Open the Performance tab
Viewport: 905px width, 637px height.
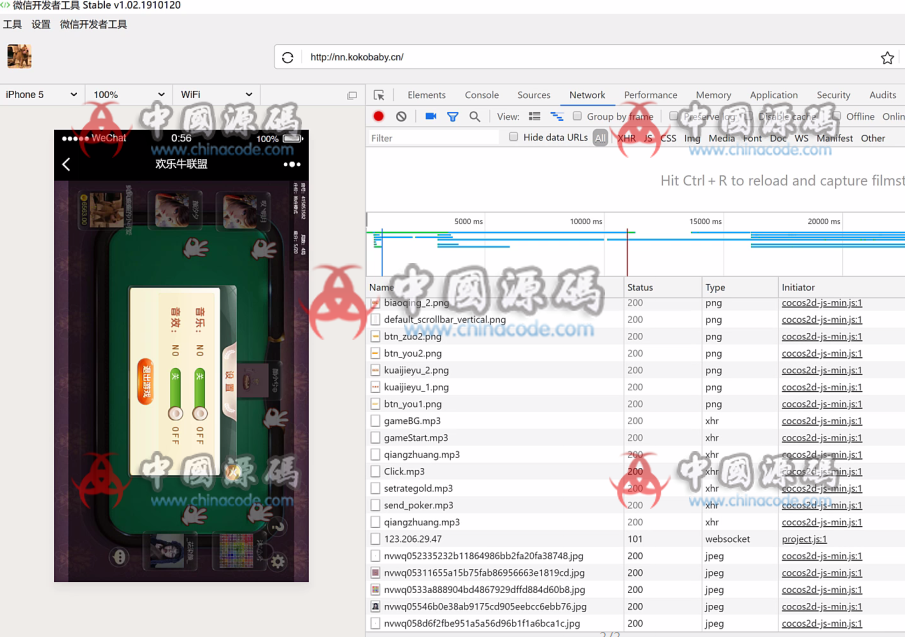click(x=650, y=95)
